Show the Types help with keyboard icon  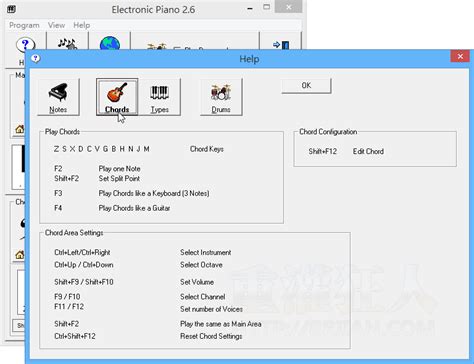[x=159, y=97]
